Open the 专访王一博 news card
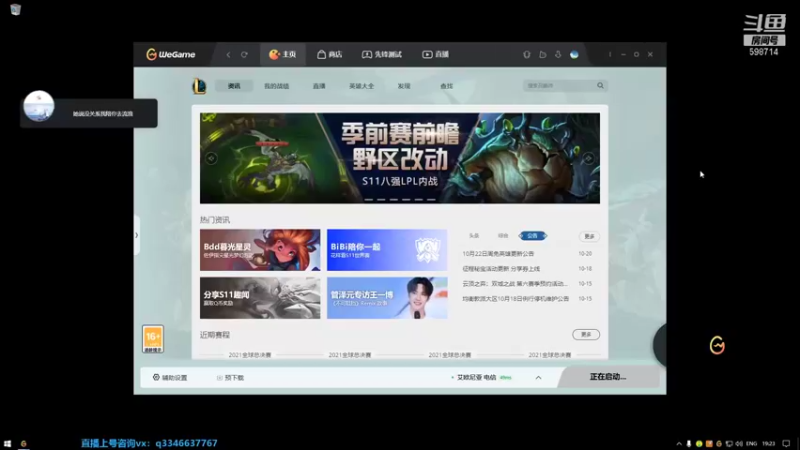Screen dimensions: 800x450 387,298
